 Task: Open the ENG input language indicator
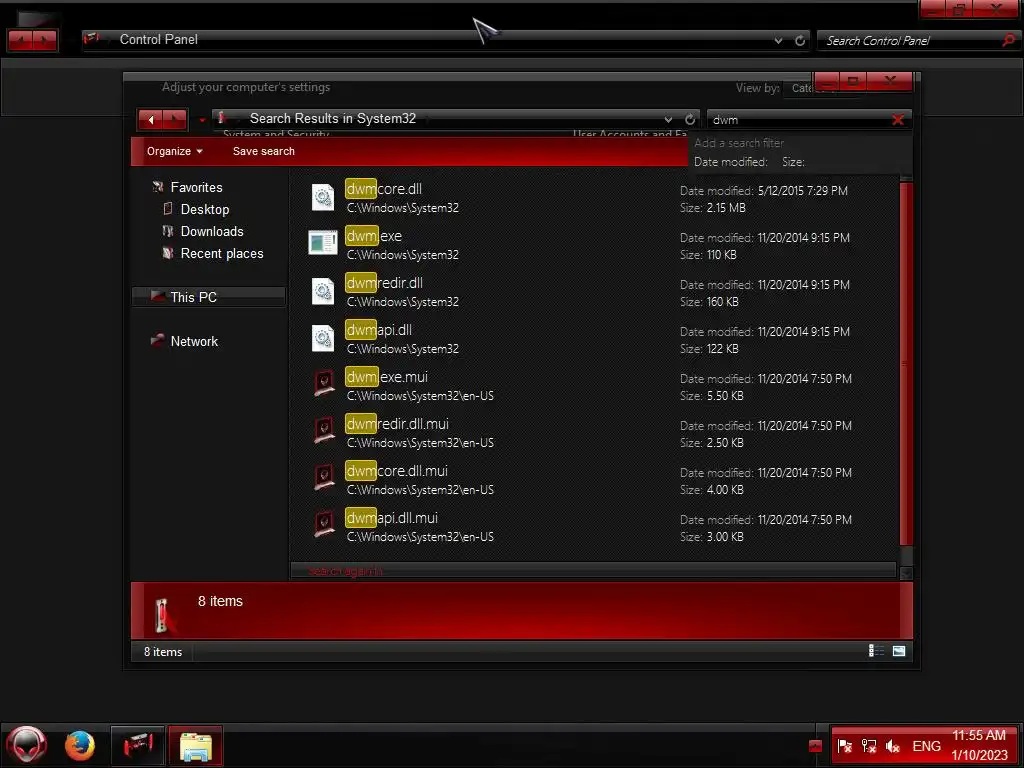click(x=926, y=746)
